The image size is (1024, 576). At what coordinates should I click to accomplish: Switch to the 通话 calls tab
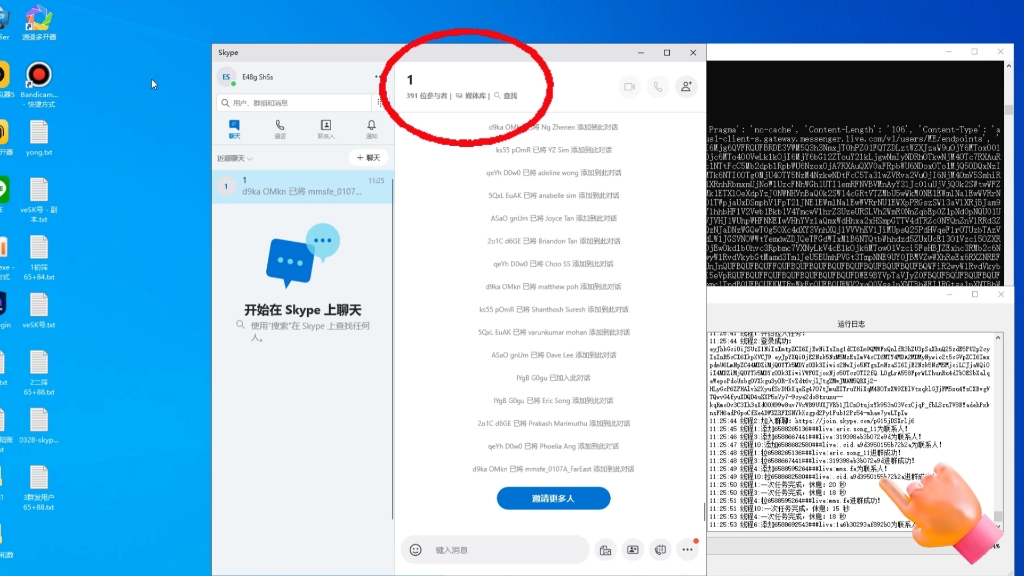[x=280, y=129]
